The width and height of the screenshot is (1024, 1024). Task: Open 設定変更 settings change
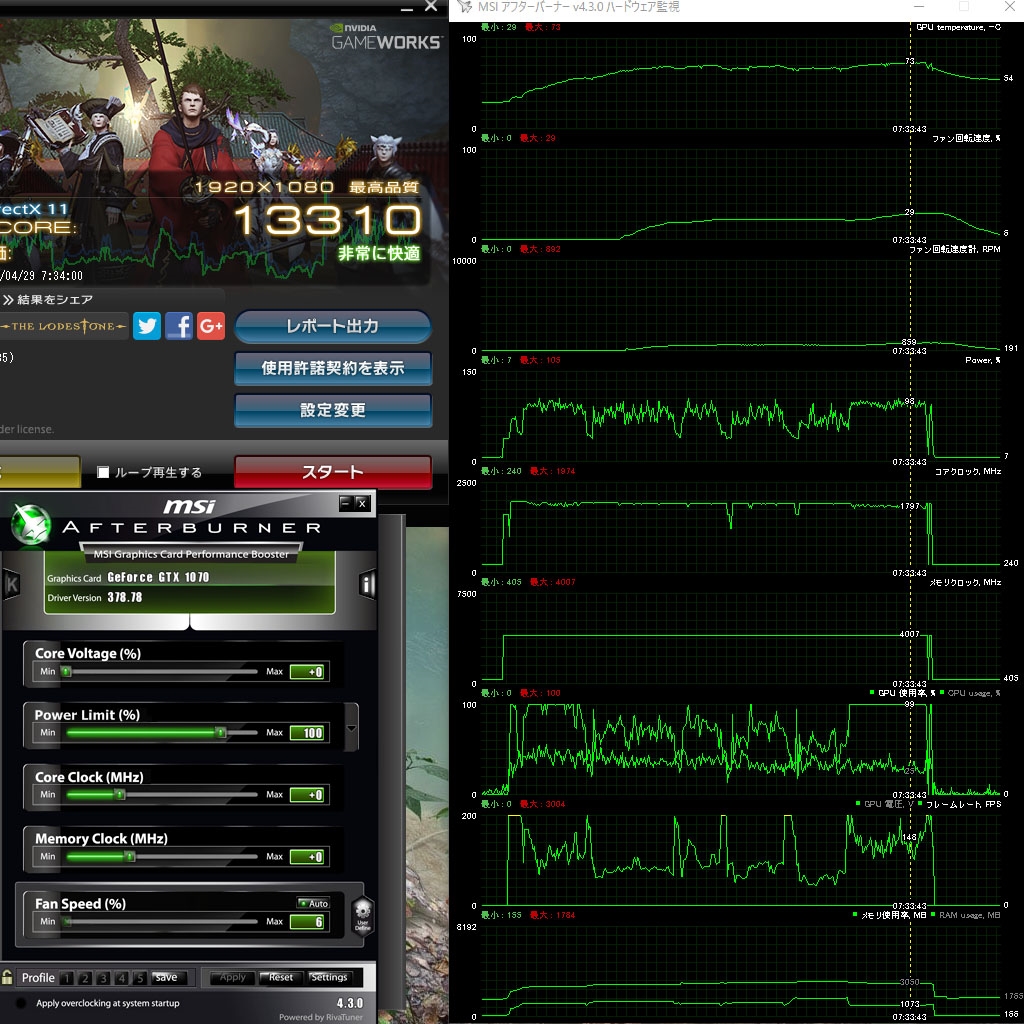(333, 410)
